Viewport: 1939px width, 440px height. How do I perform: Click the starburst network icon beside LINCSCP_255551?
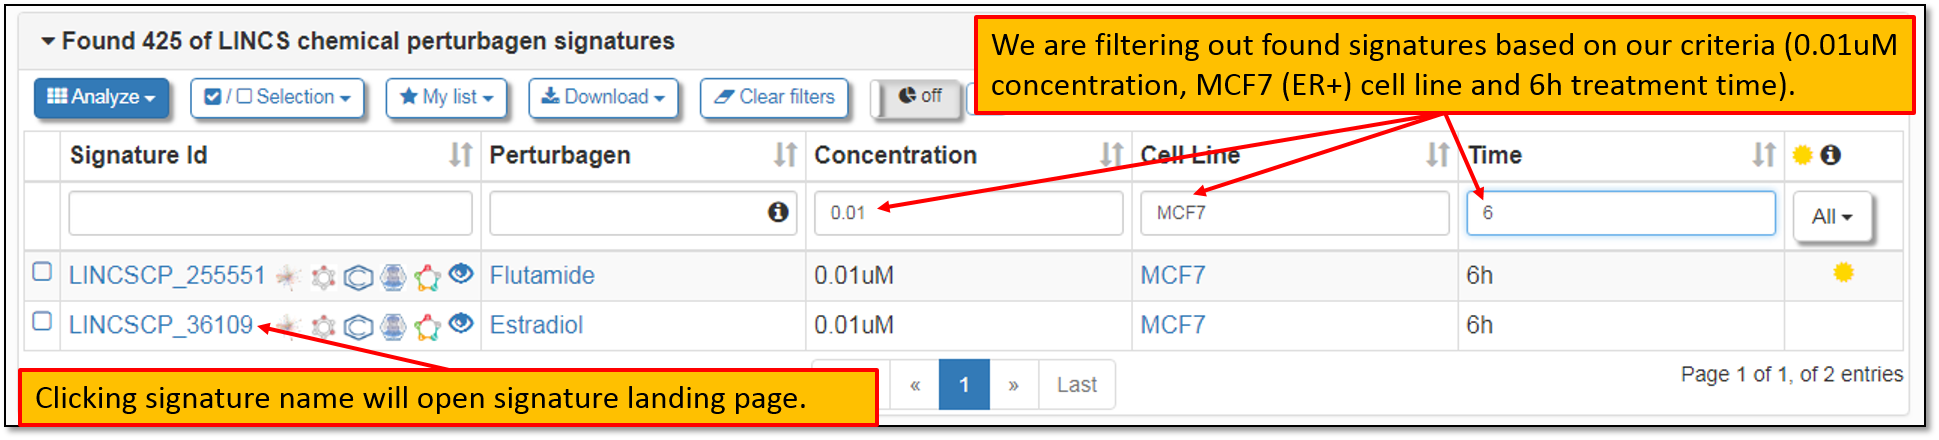point(288,276)
